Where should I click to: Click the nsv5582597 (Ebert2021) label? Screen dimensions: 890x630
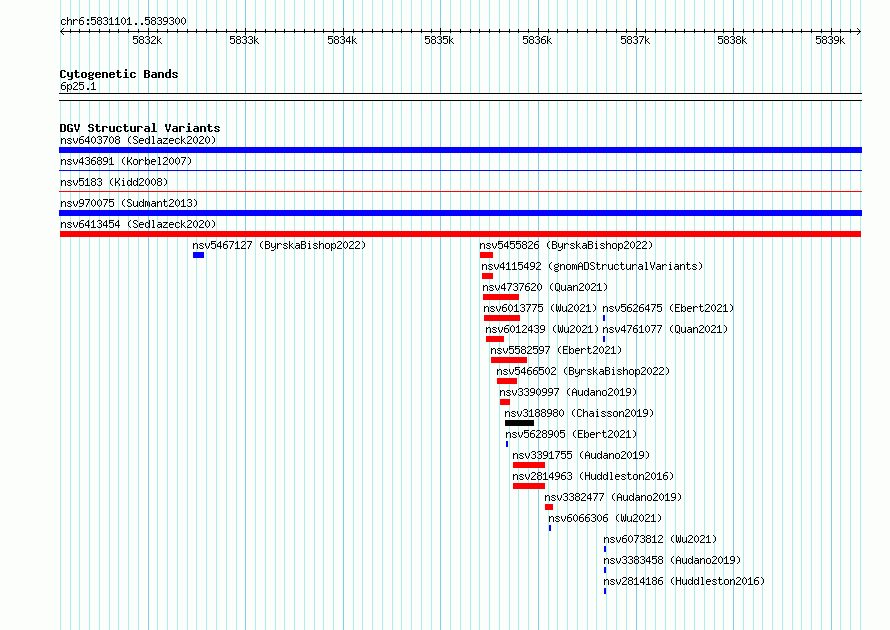[556, 350]
